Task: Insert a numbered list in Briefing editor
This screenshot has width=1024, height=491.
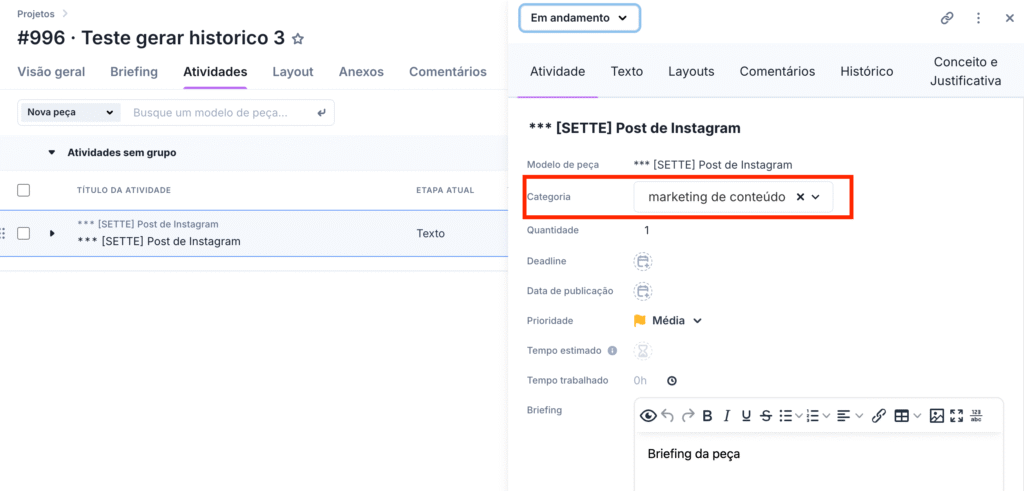Action: pyautogui.click(x=813, y=416)
